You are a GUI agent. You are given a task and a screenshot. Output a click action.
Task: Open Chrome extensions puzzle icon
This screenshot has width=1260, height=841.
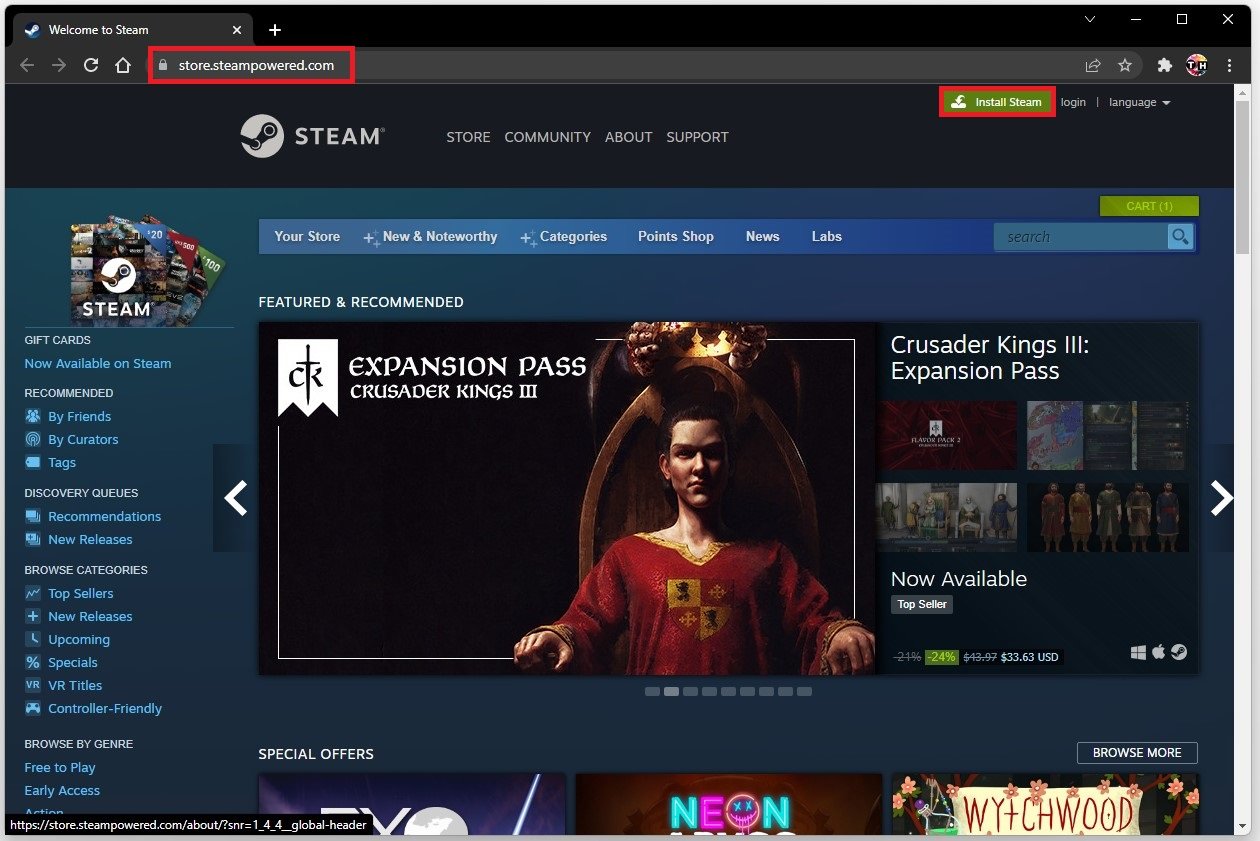[1164, 65]
